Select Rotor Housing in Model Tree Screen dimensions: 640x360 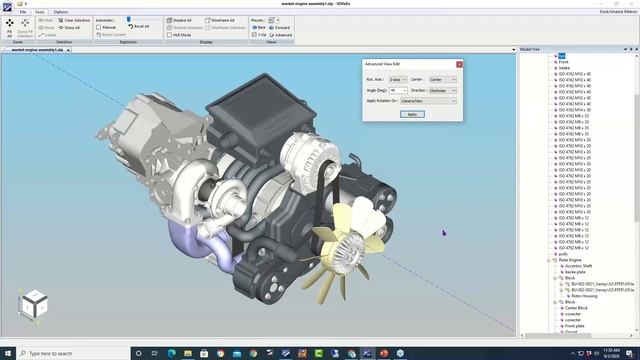tap(584, 296)
